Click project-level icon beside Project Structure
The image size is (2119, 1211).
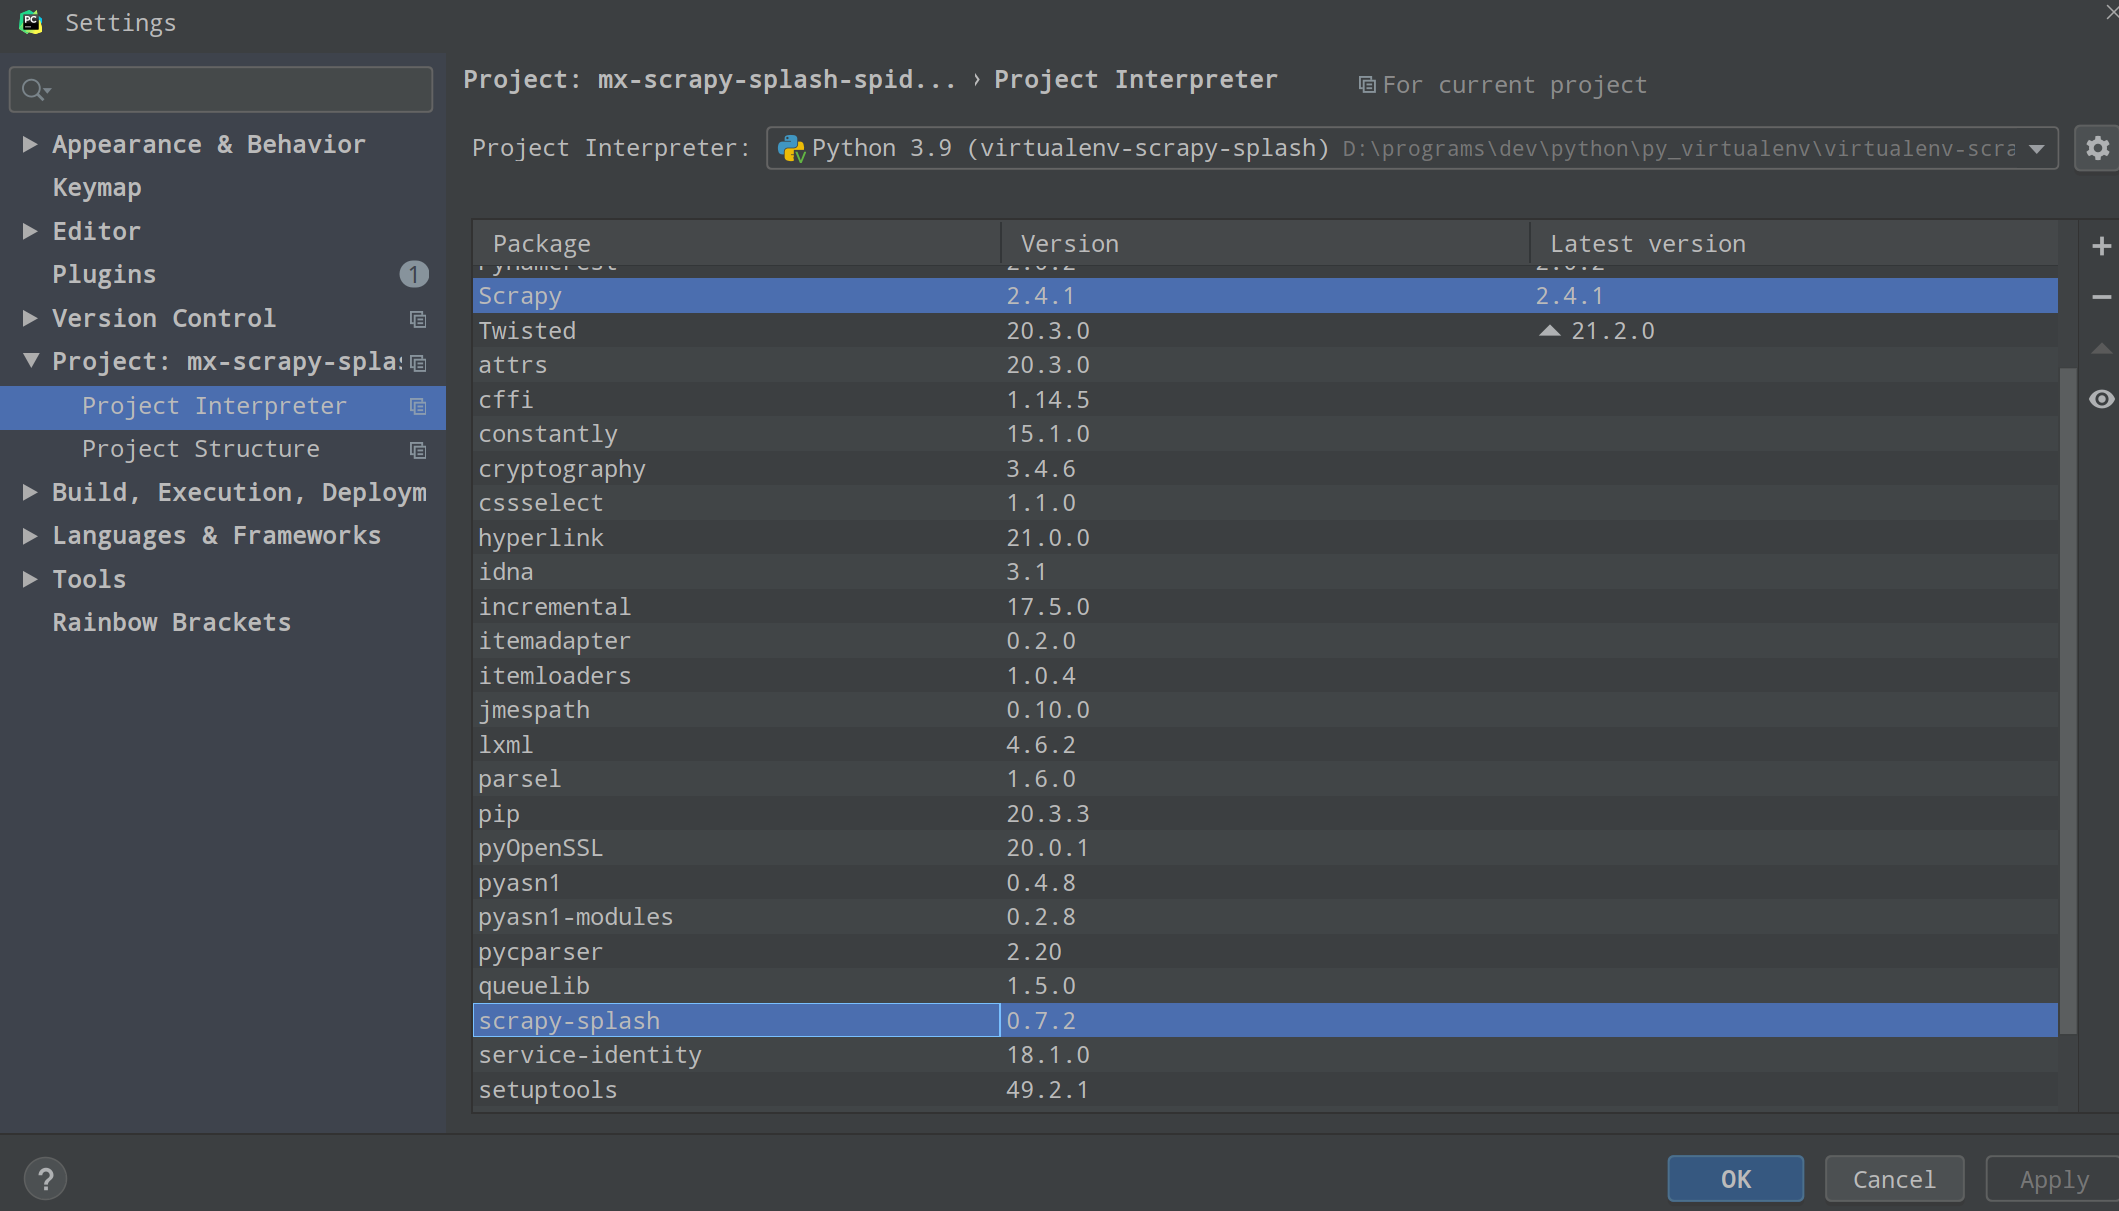(418, 450)
